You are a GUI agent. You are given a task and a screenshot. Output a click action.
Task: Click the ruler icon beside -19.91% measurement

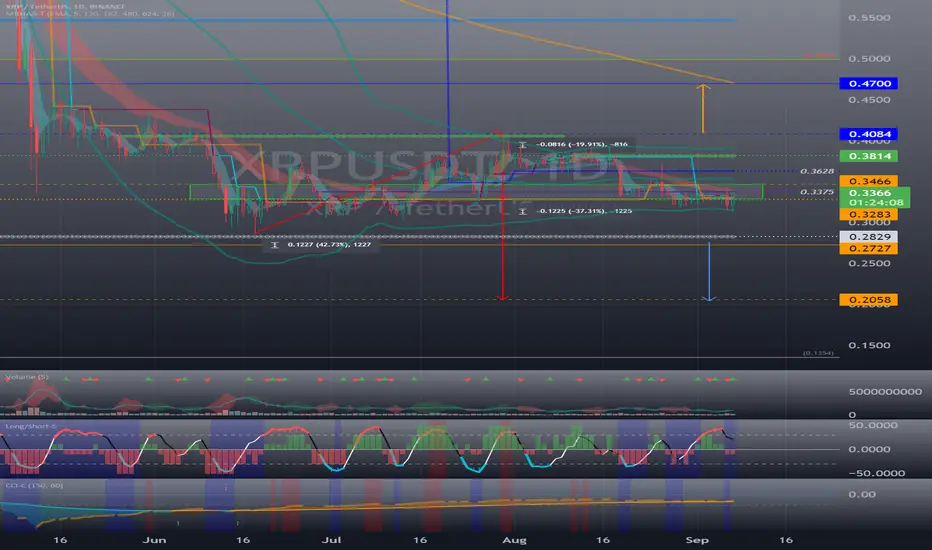click(x=522, y=144)
